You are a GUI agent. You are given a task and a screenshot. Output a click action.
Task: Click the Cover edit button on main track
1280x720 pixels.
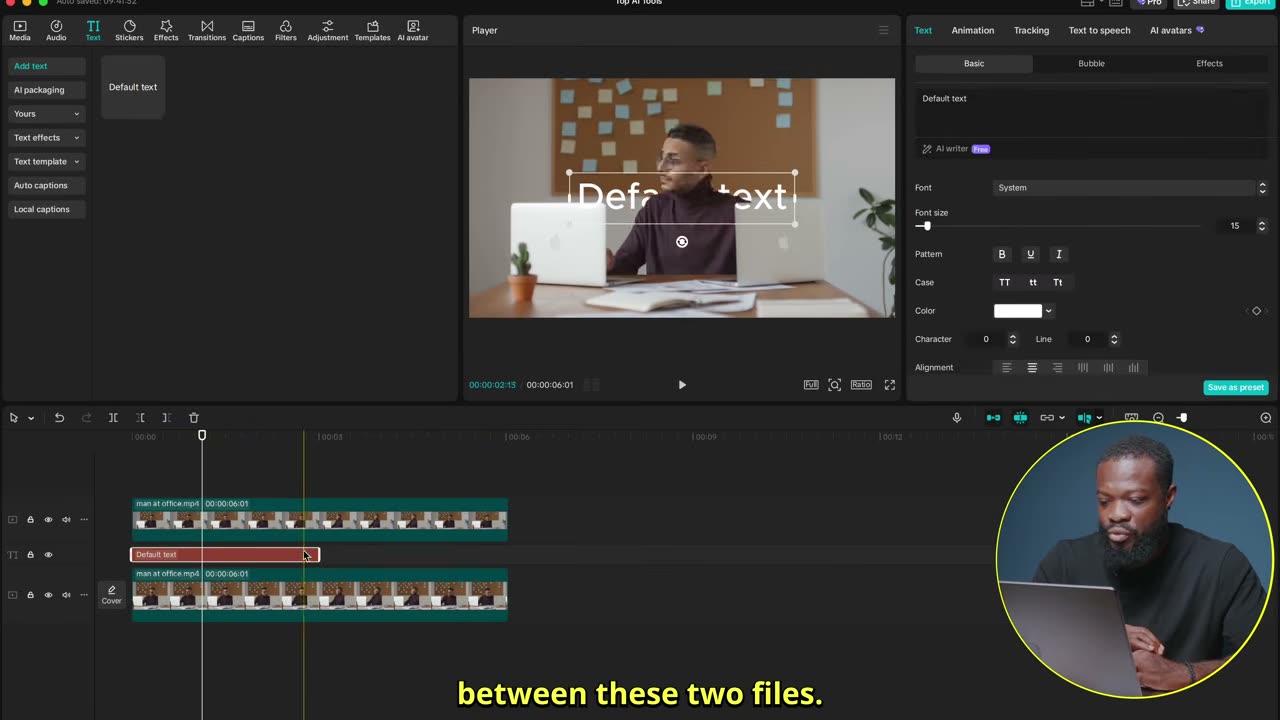pyautogui.click(x=111, y=595)
